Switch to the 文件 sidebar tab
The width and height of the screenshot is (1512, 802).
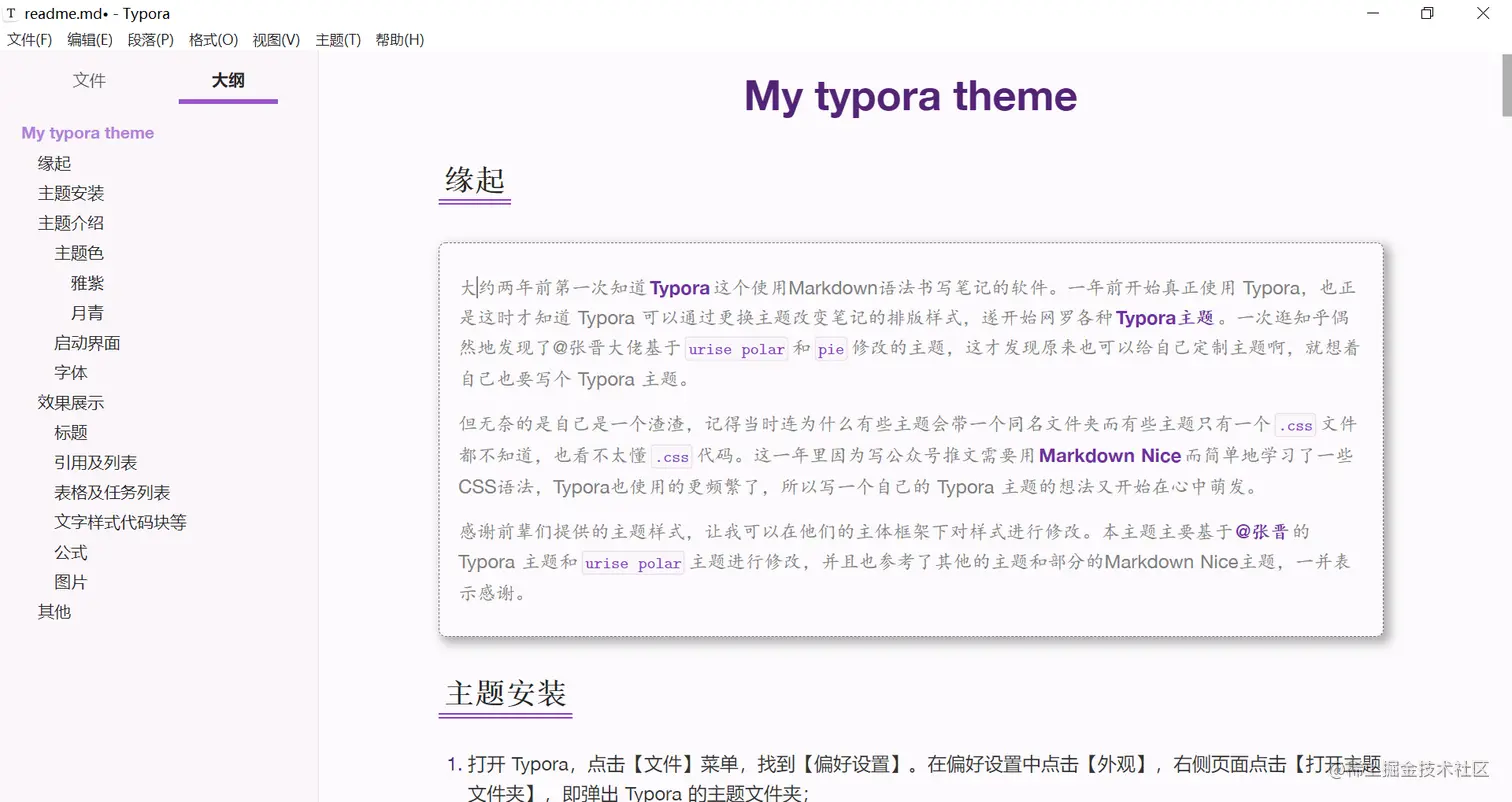point(89,81)
